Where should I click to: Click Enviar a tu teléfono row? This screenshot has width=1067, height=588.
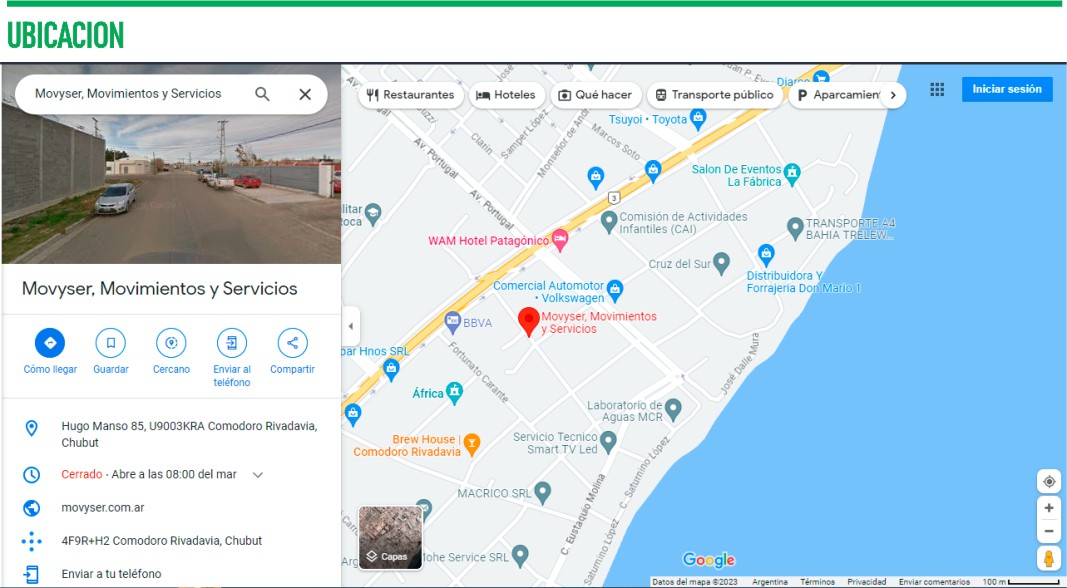coord(170,574)
